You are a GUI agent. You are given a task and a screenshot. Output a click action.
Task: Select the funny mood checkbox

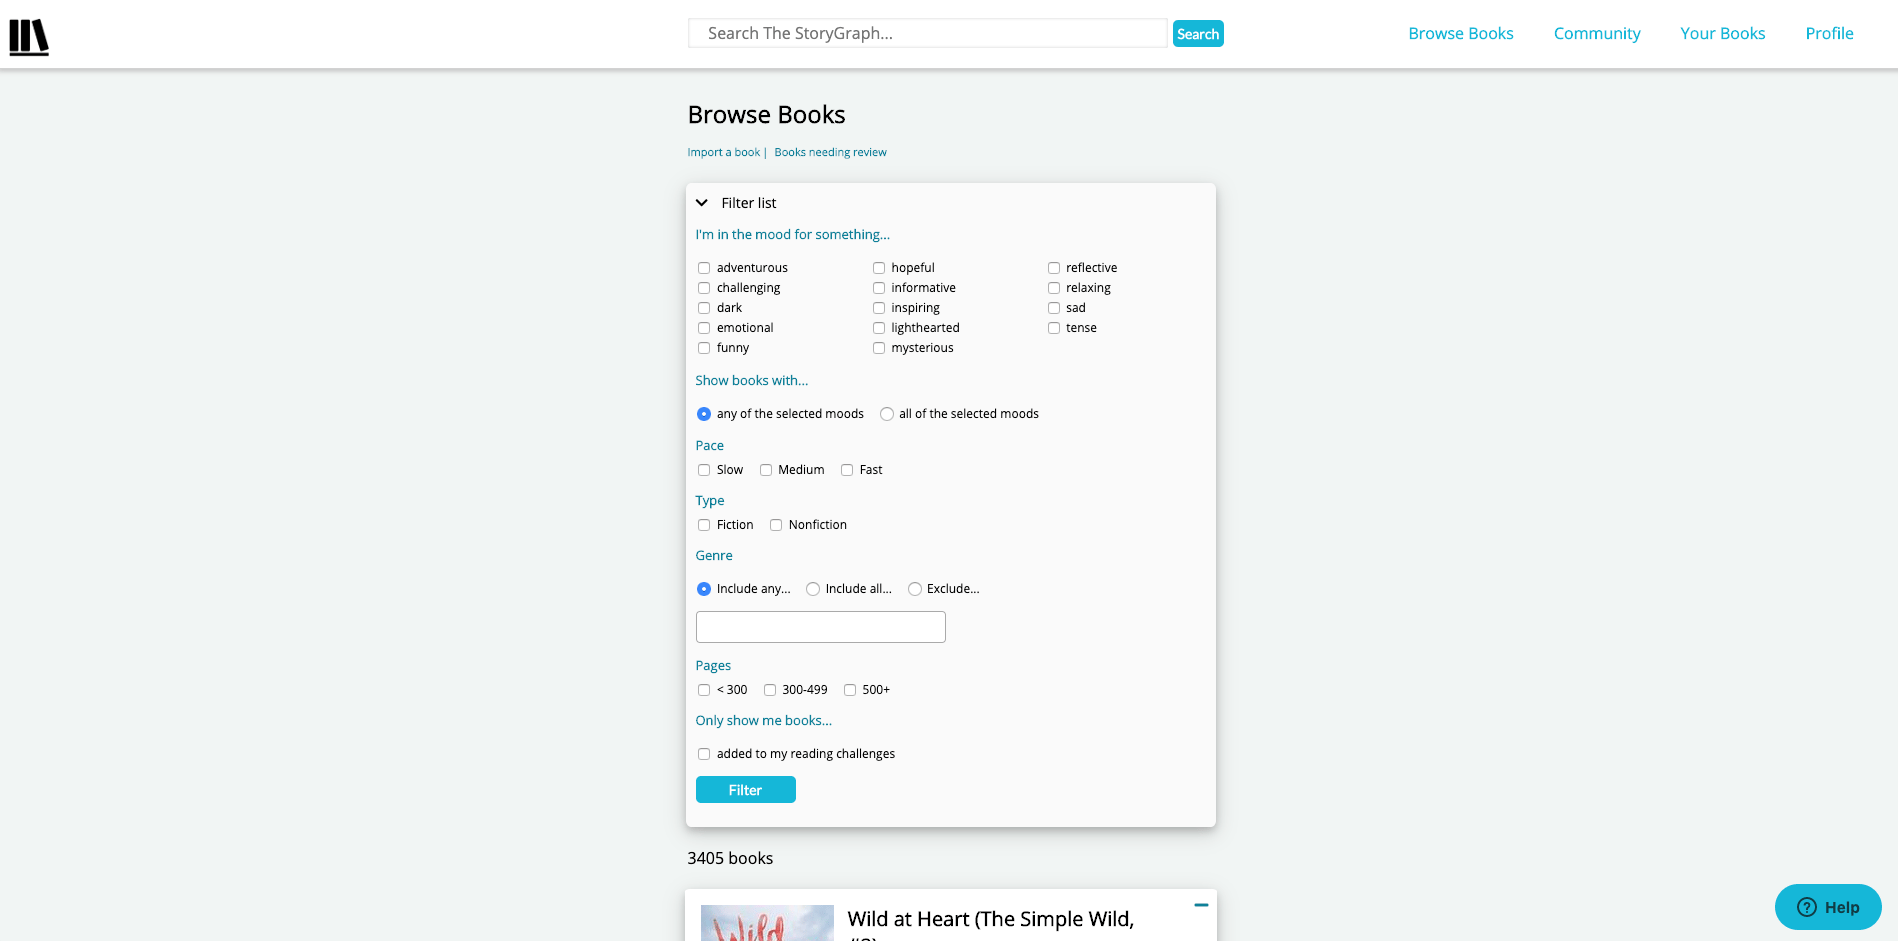pos(704,348)
